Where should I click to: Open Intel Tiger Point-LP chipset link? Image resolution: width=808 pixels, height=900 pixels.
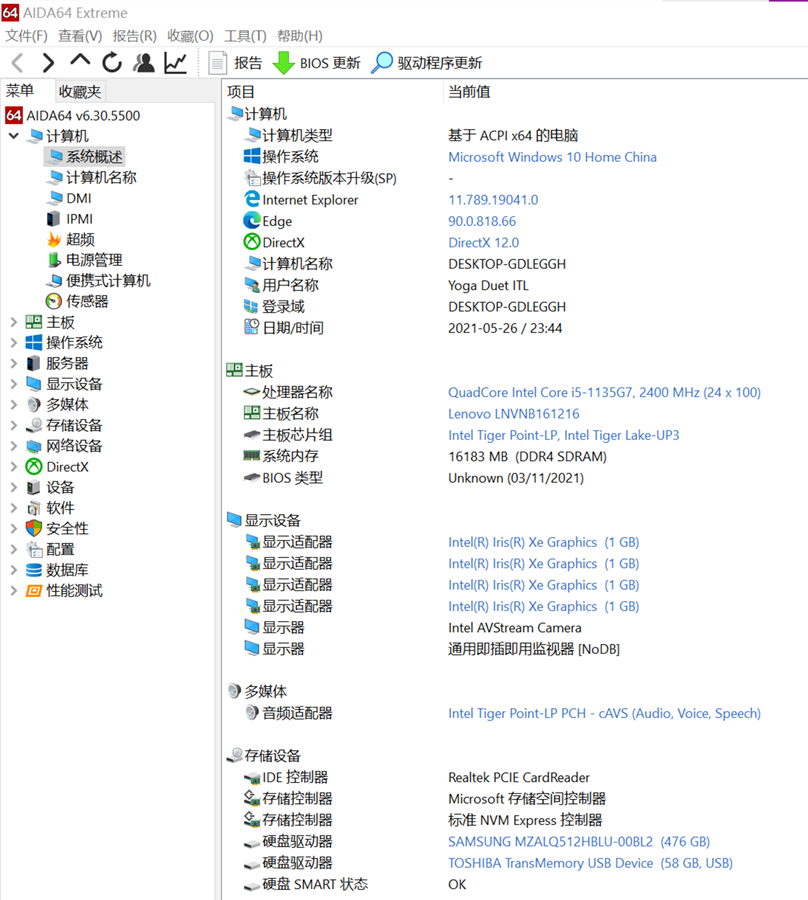tap(564, 435)
